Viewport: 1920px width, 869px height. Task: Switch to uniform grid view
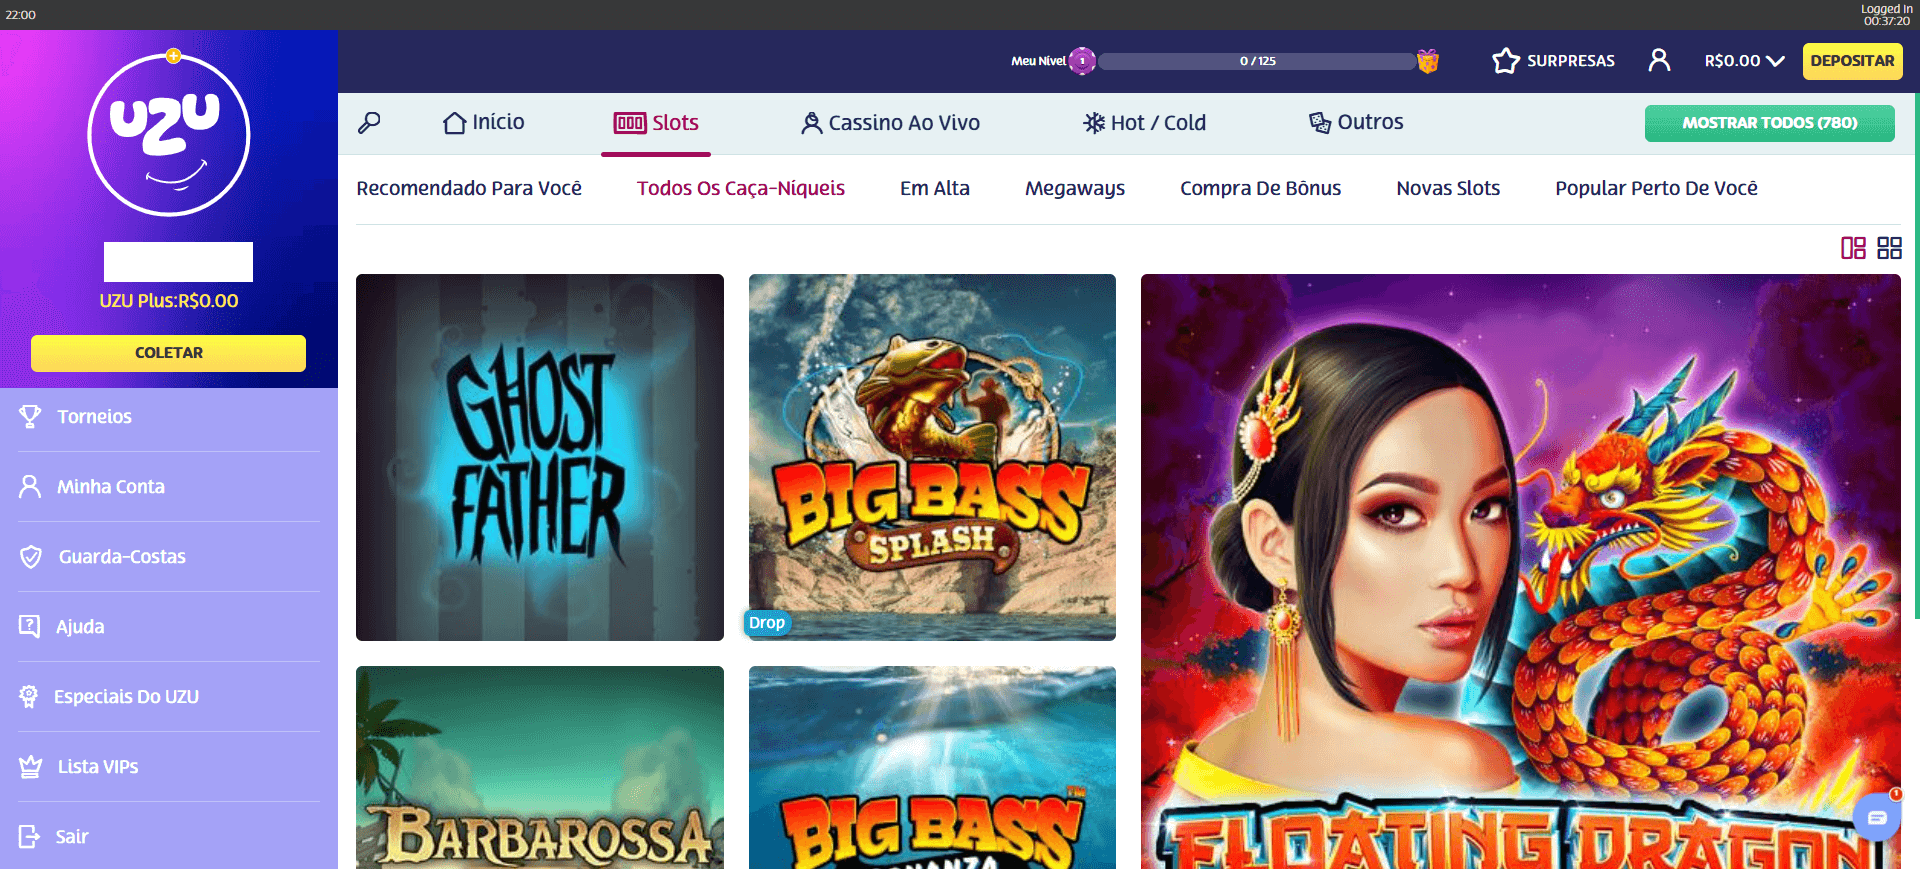click(1889, 248)
